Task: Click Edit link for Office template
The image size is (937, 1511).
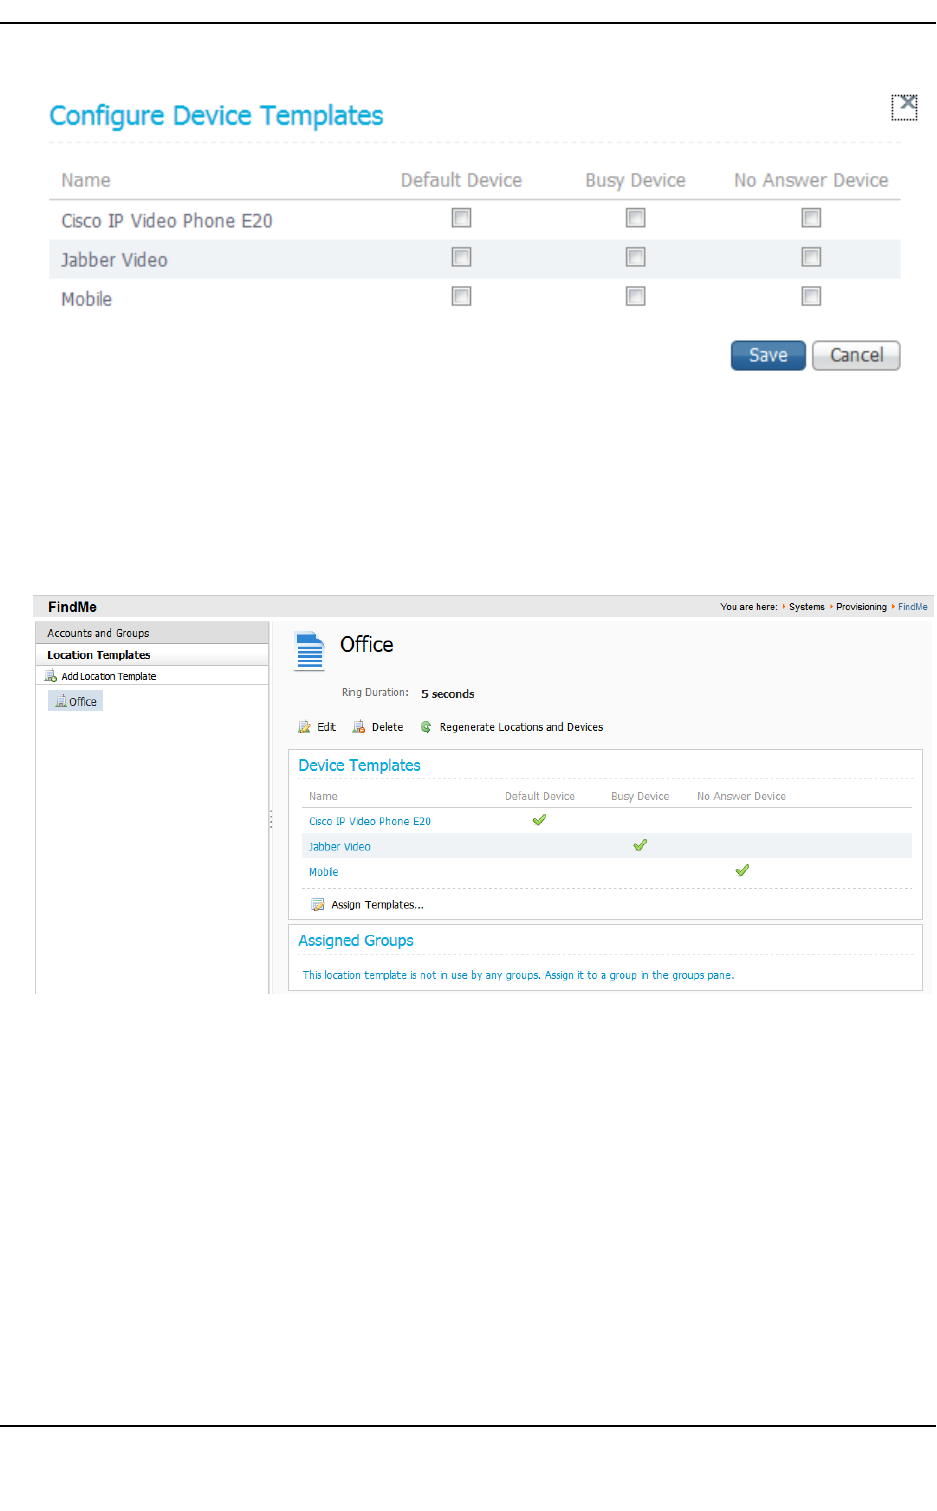Action: pos(326,727)
